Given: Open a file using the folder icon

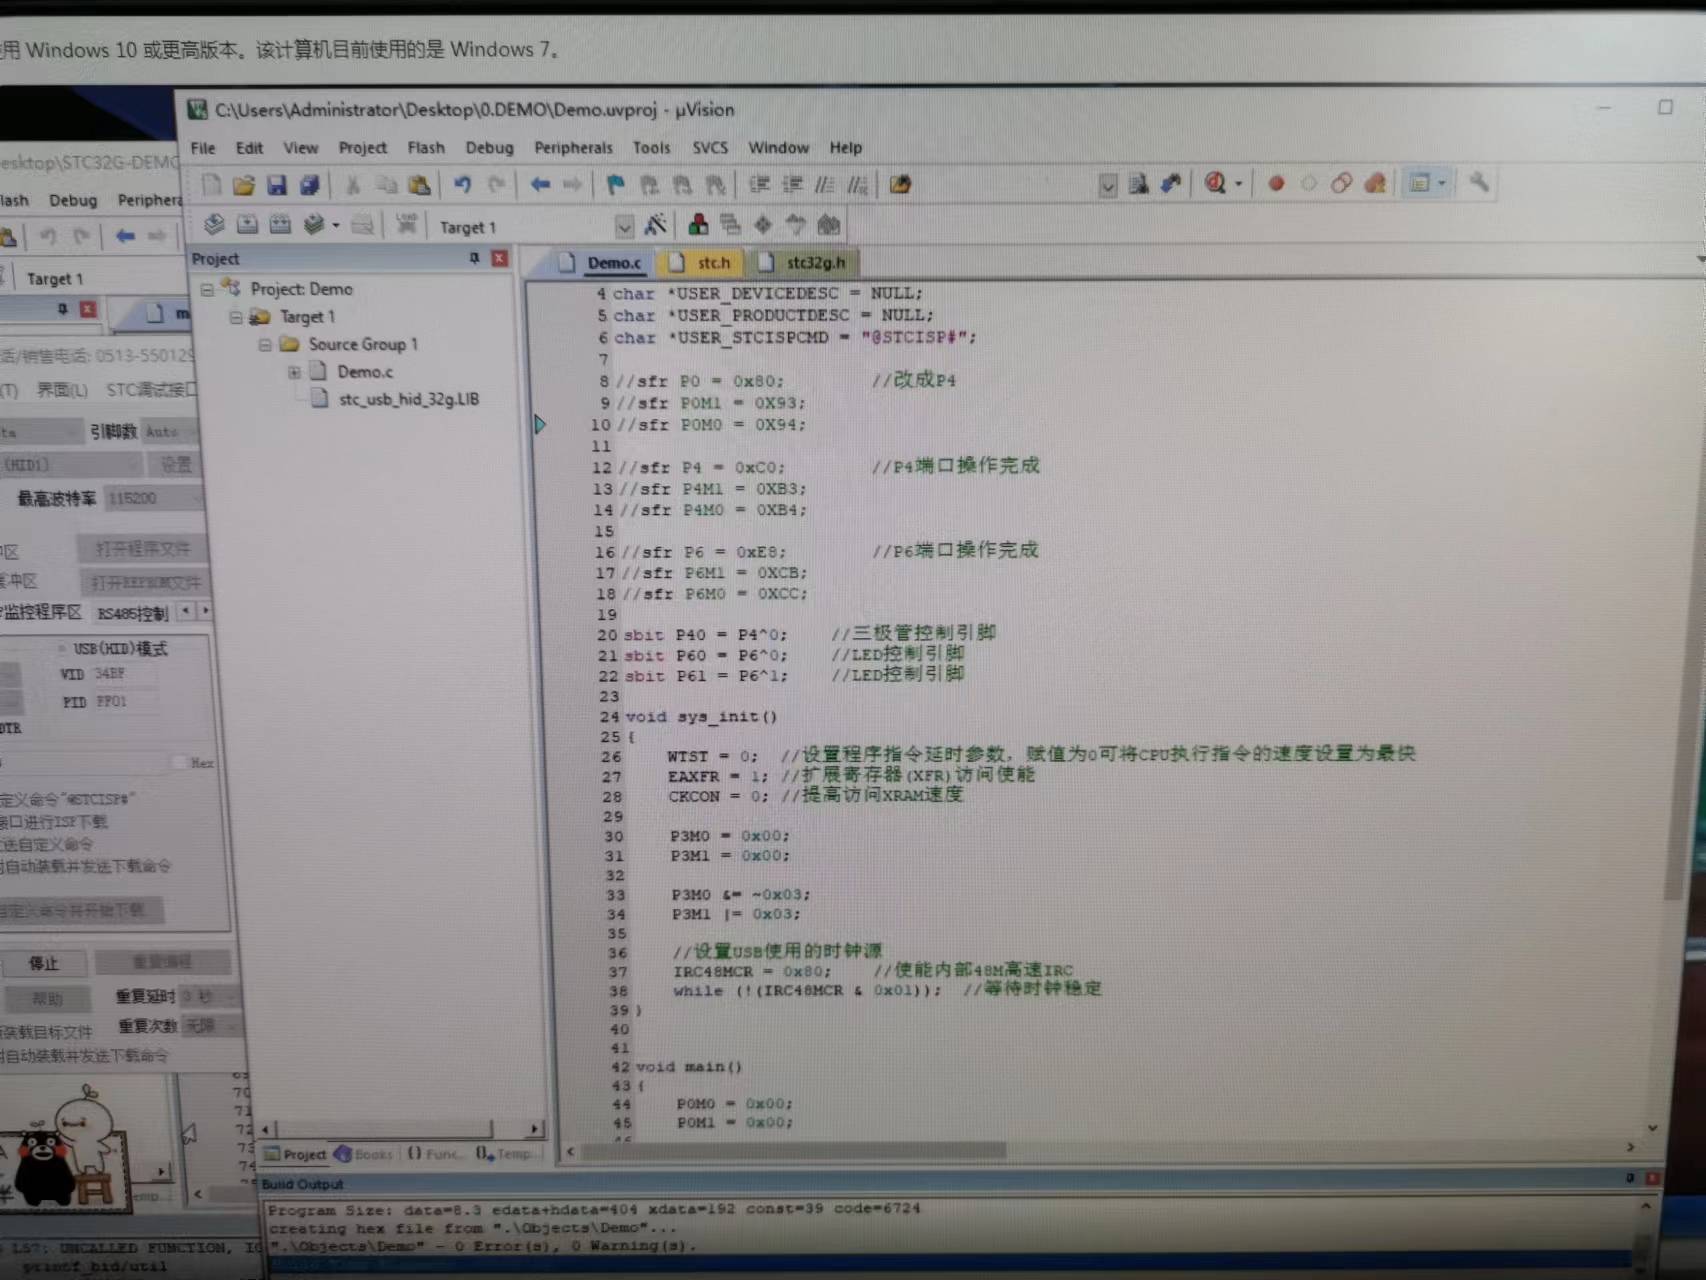Looking at the screenshot, I should [244, 185].
